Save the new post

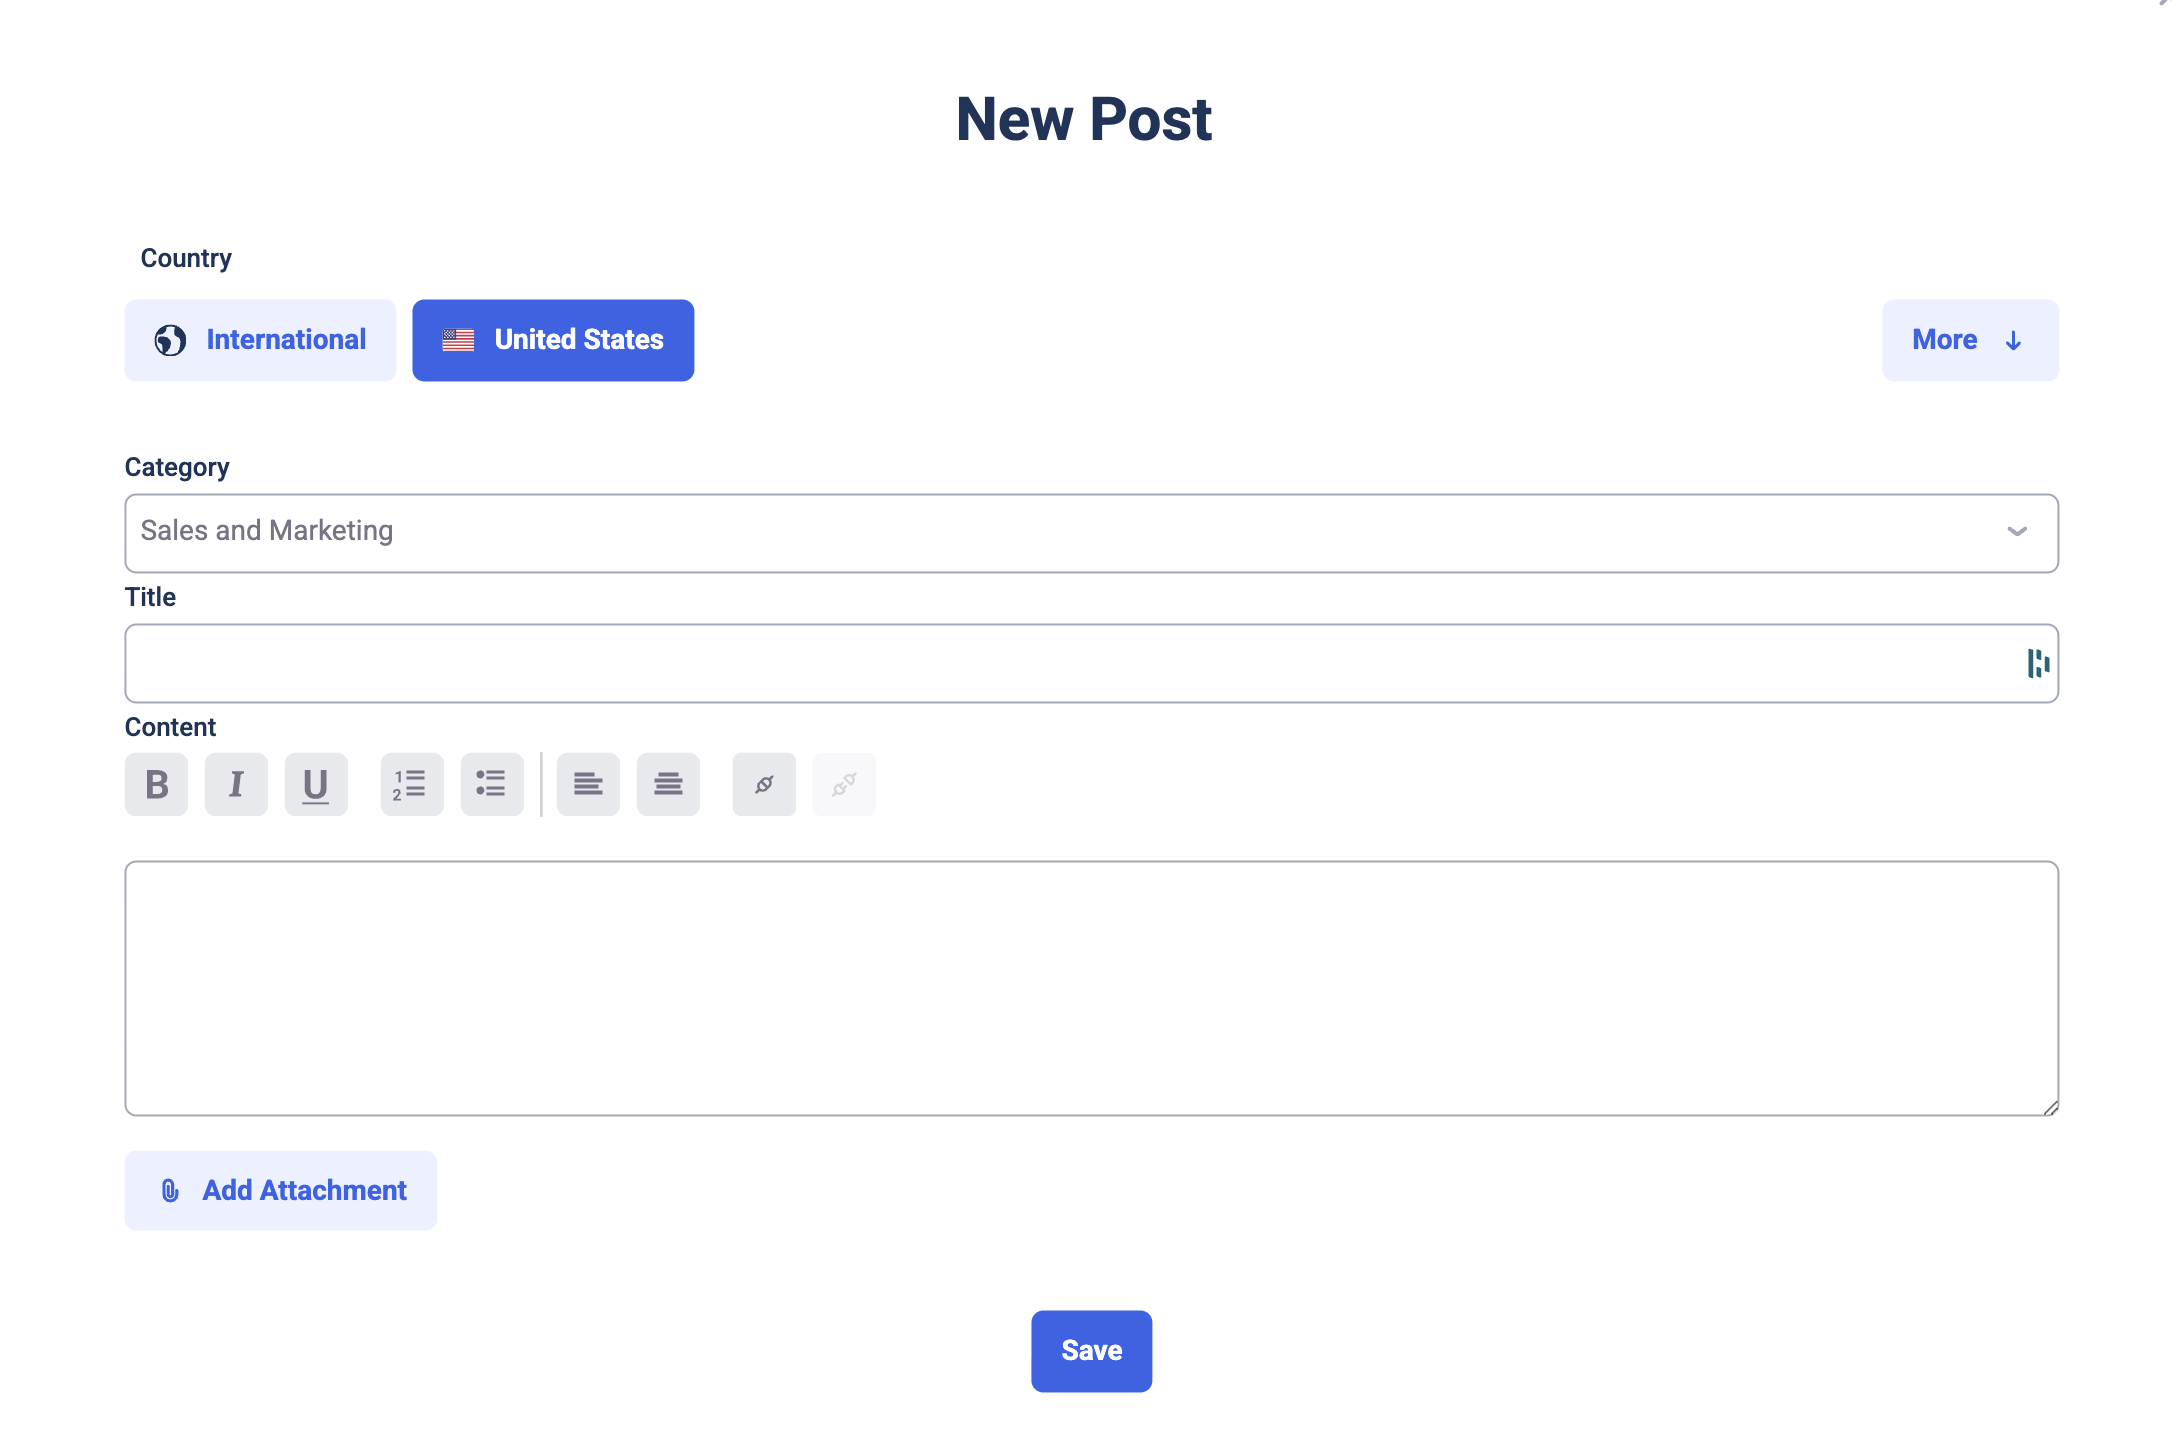click(1092, 1351)
